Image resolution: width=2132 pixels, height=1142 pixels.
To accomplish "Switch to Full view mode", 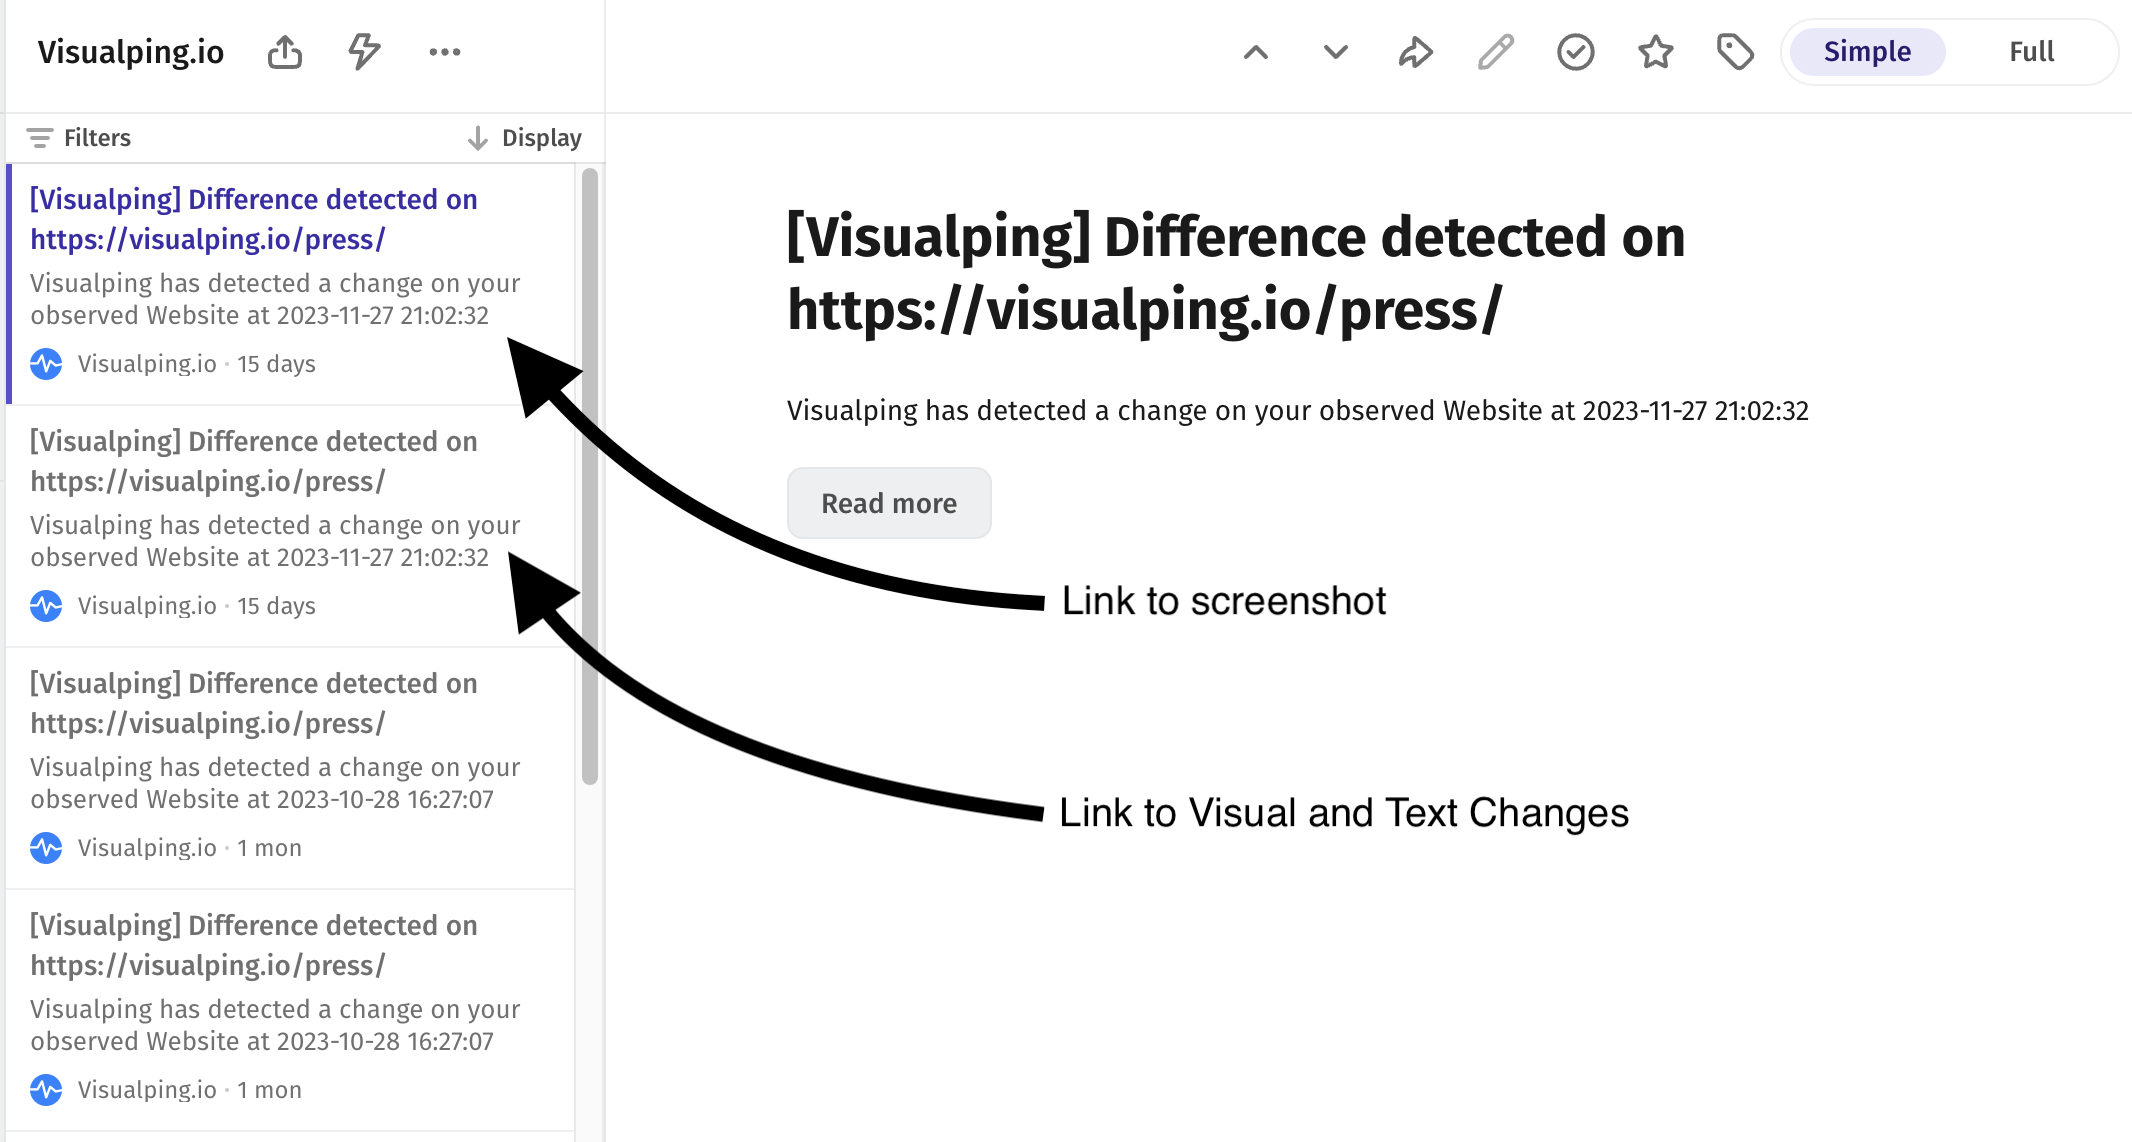I will [2032, 52].
